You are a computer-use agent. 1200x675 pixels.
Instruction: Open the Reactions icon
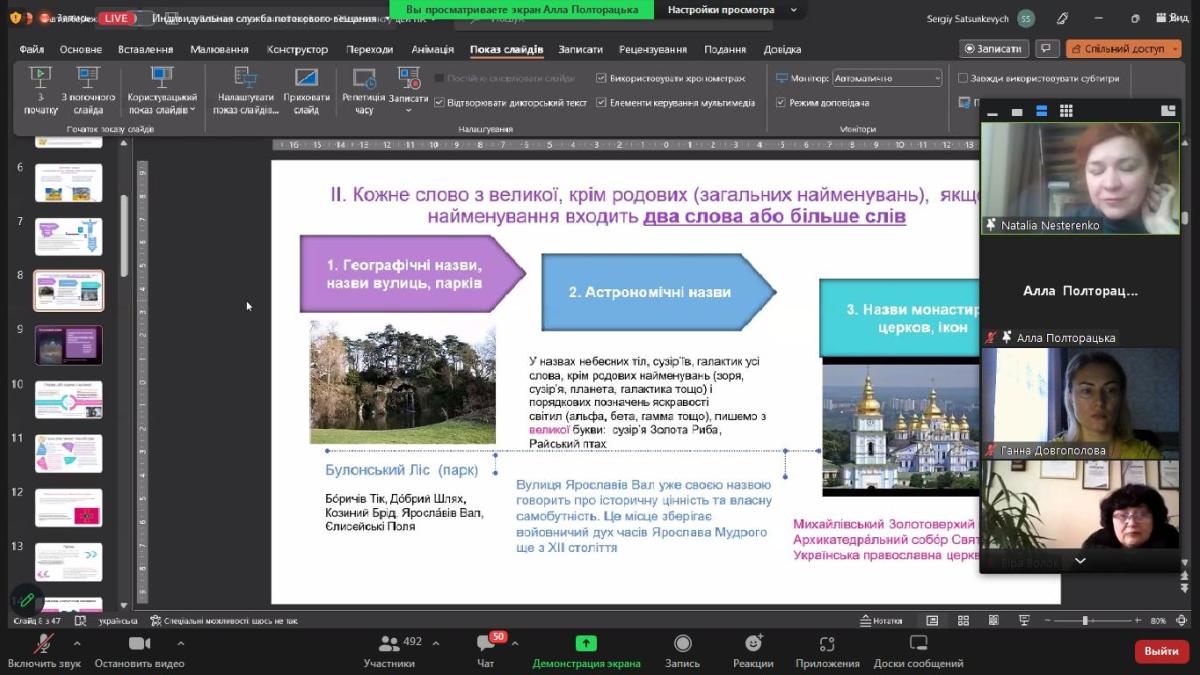tap(753, 643)
